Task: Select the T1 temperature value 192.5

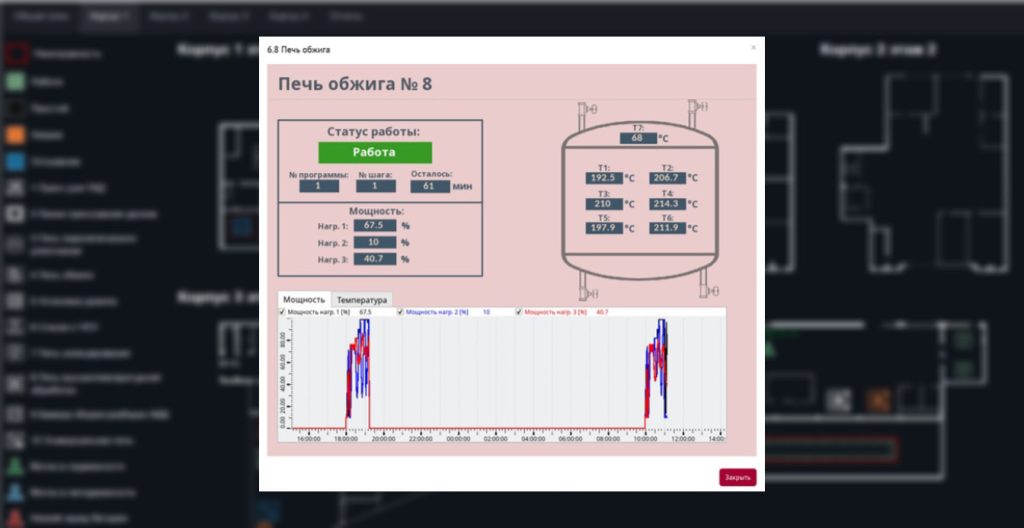Action: click(603, 177)
